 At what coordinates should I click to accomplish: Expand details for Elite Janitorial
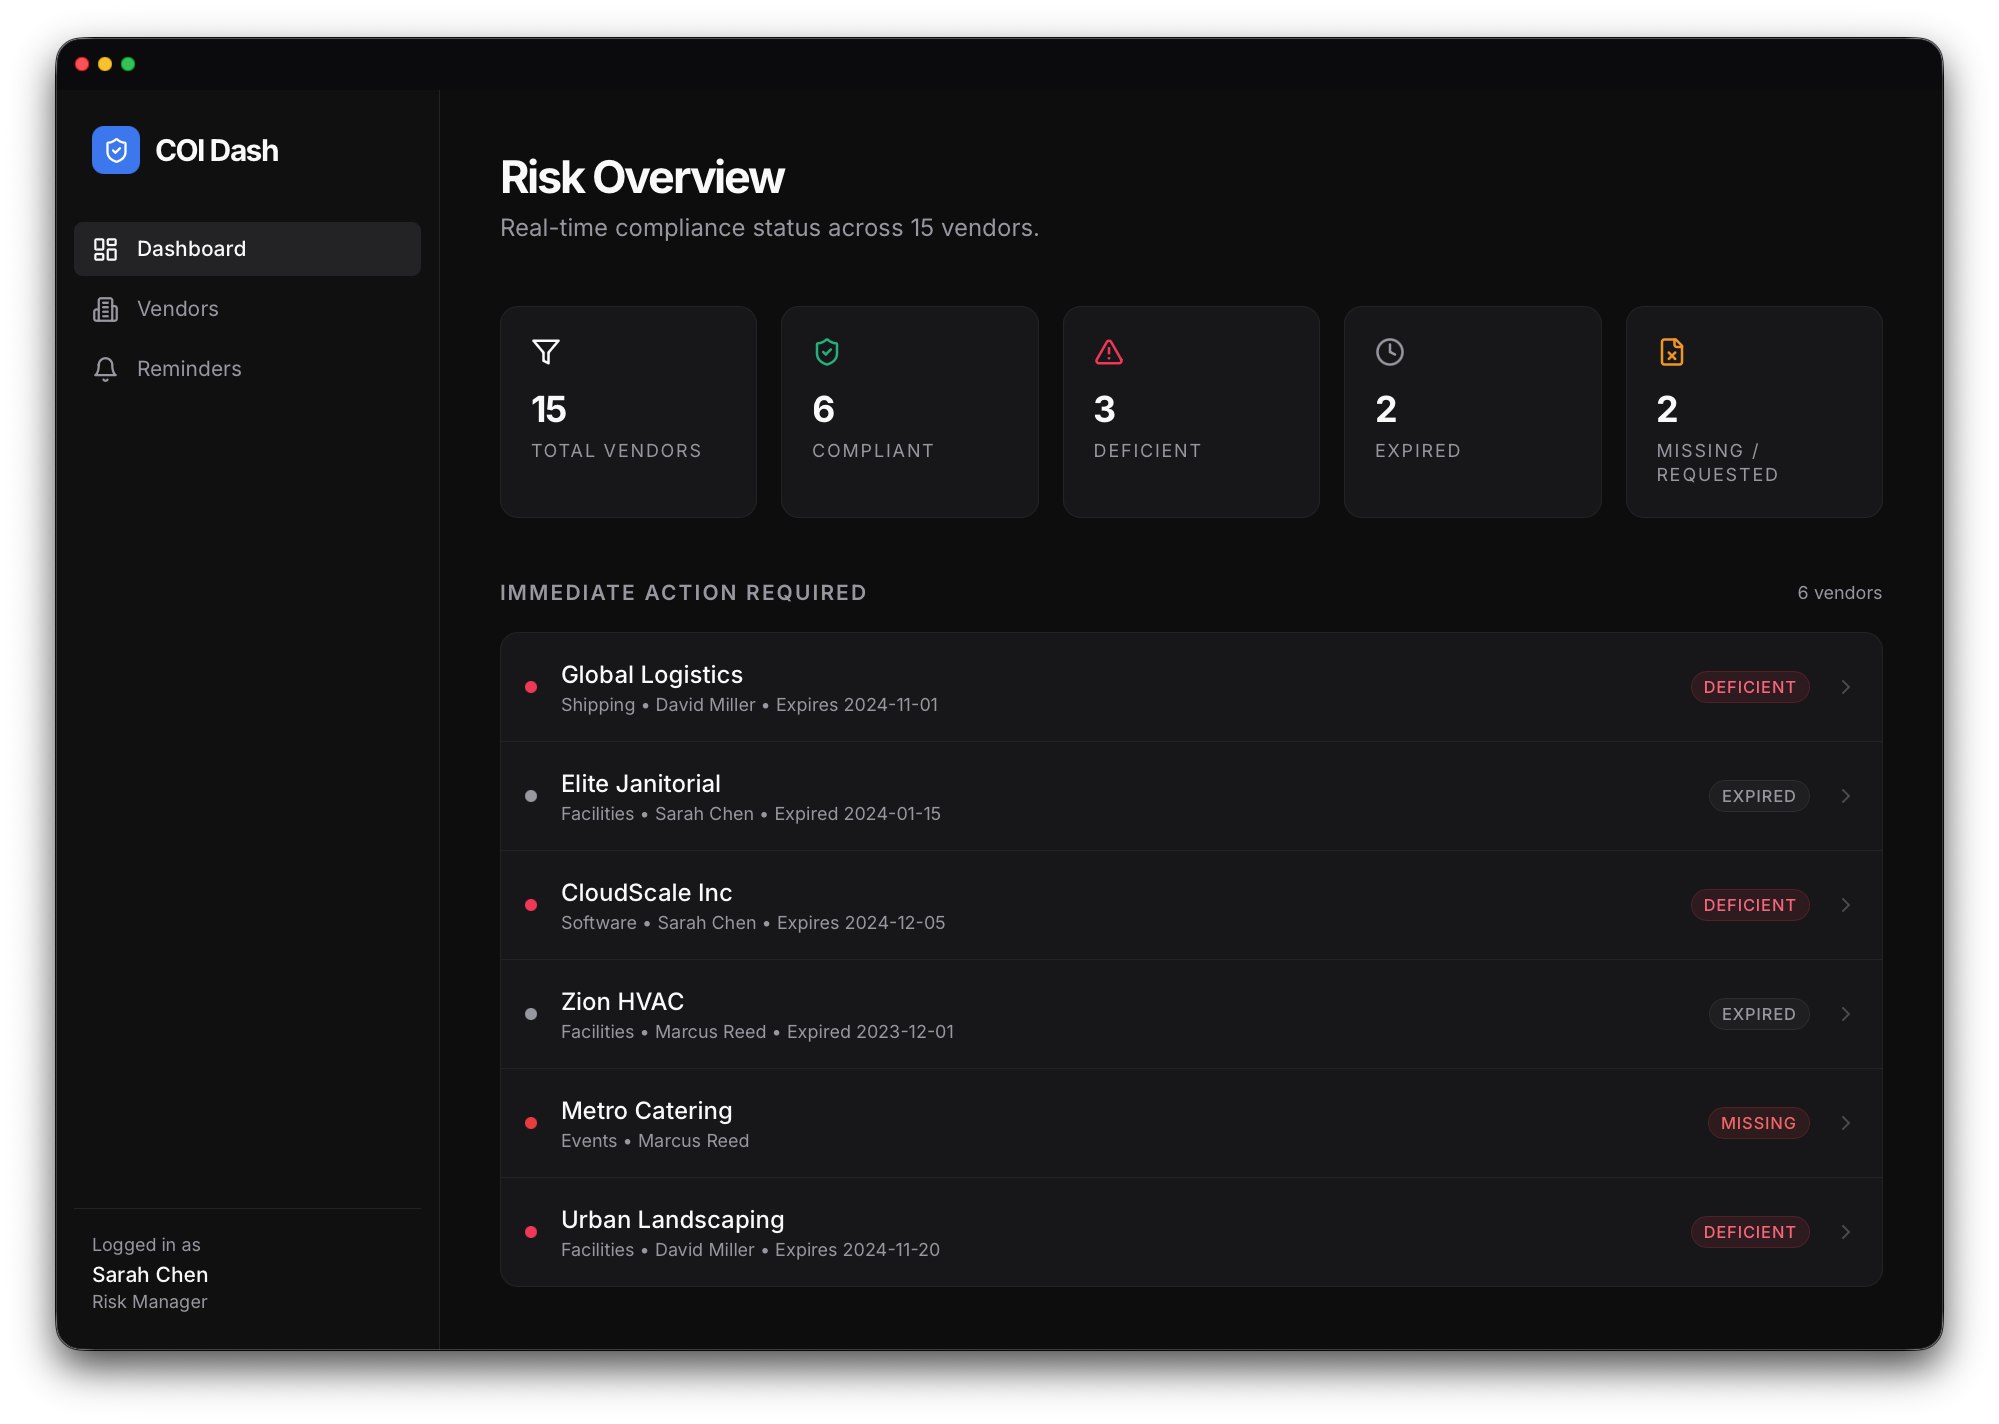[x=1845, y=796]
